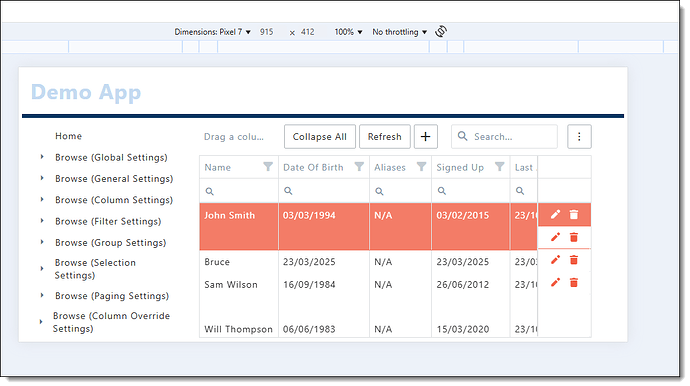Click the edit pencil for John Smith row
Screen dimensions: 690x386
click(555, 214)
